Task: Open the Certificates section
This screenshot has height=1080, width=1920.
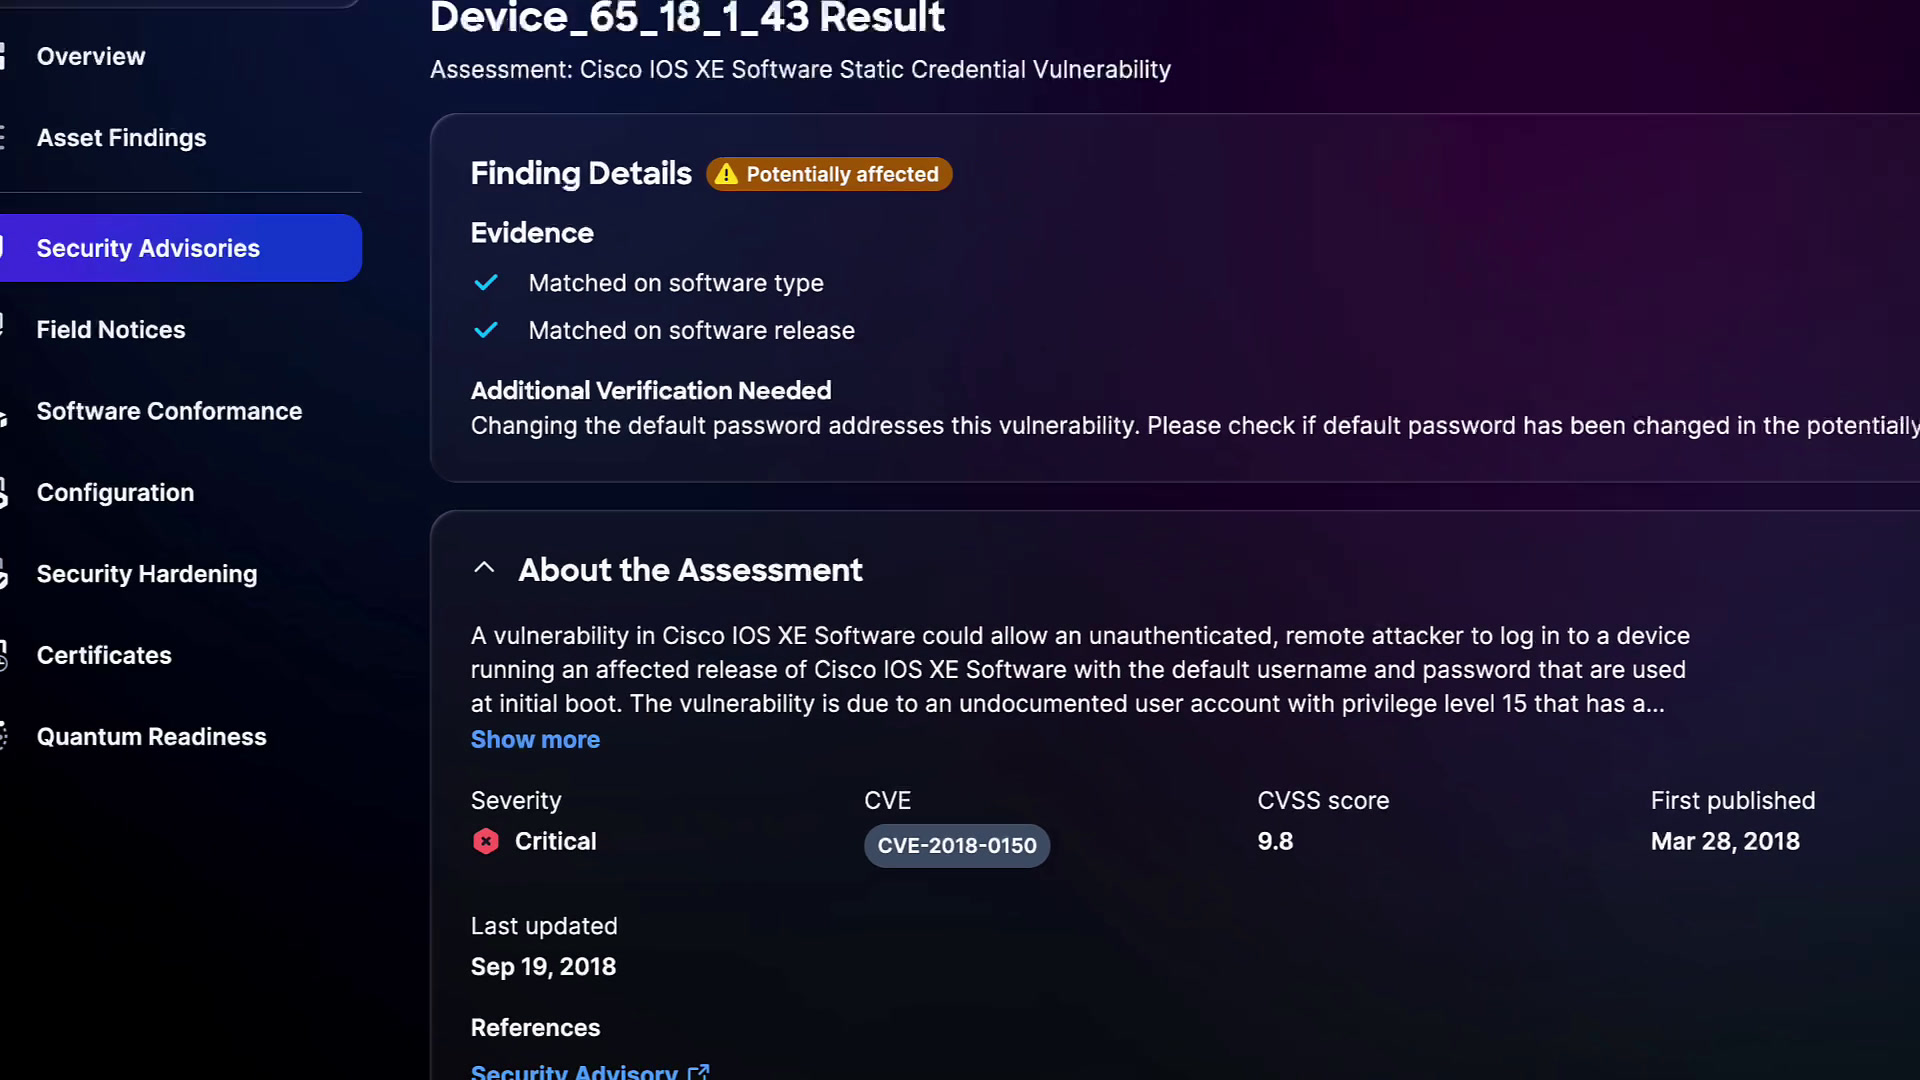Action: [104, 656]
